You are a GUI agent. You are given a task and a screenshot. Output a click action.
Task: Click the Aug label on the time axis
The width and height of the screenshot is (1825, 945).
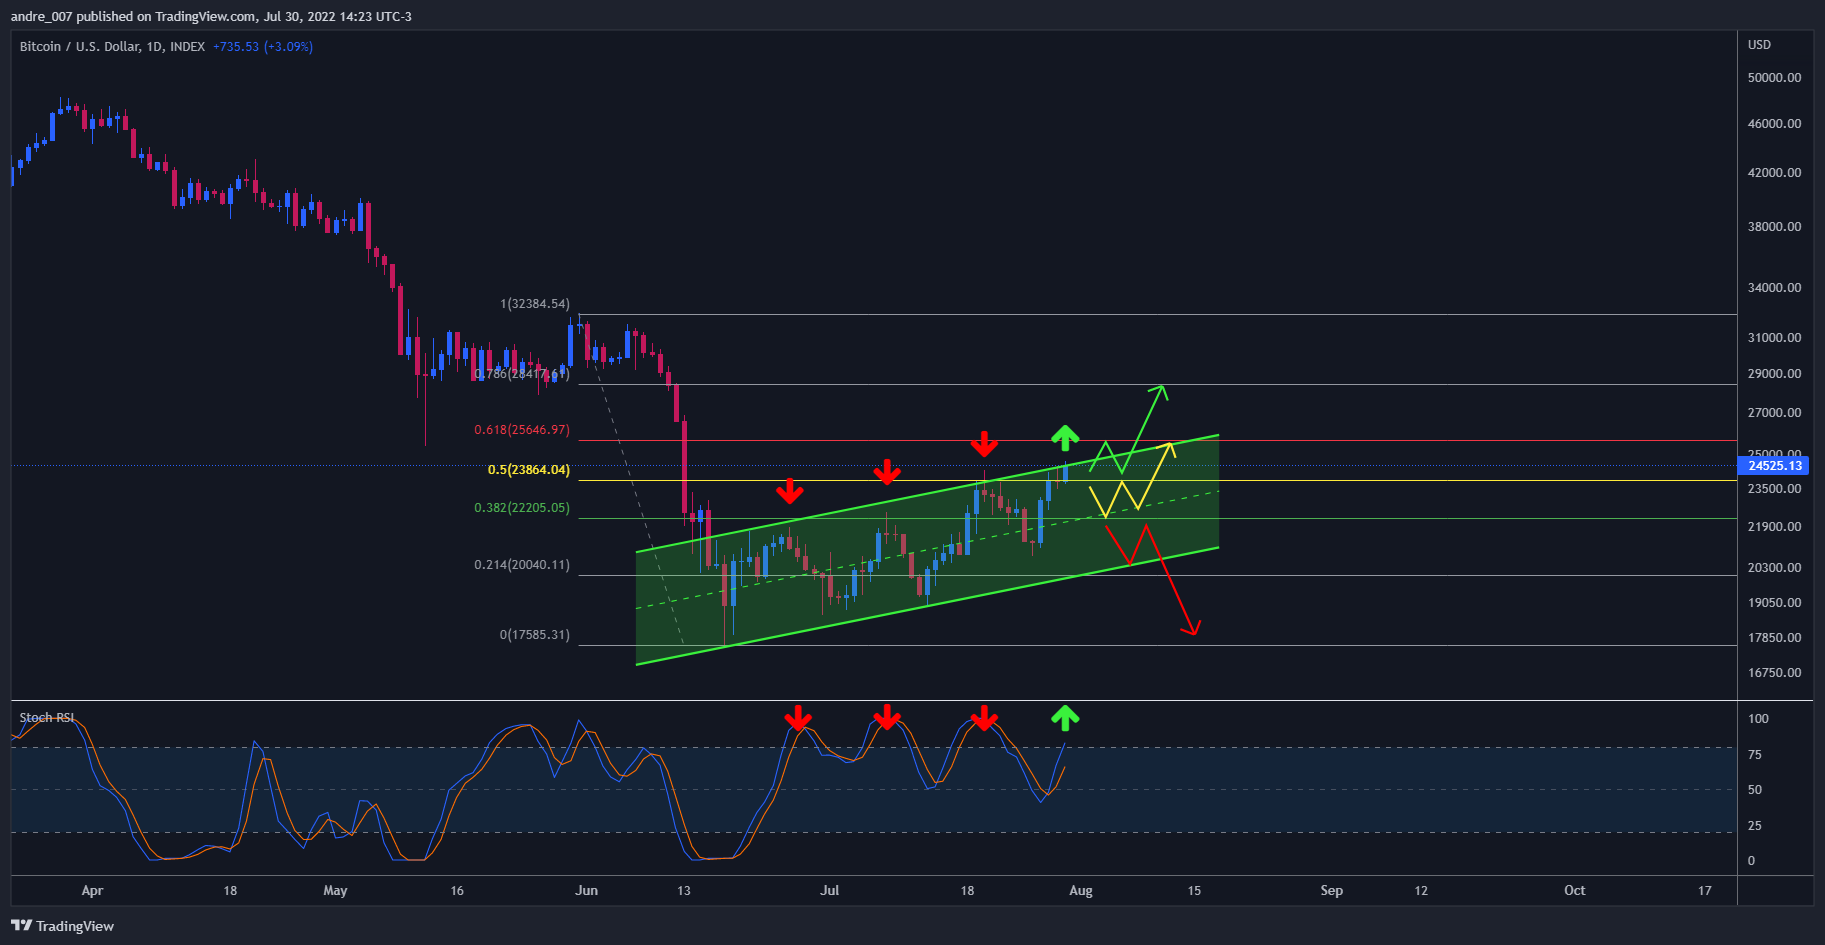[1081, 891]
